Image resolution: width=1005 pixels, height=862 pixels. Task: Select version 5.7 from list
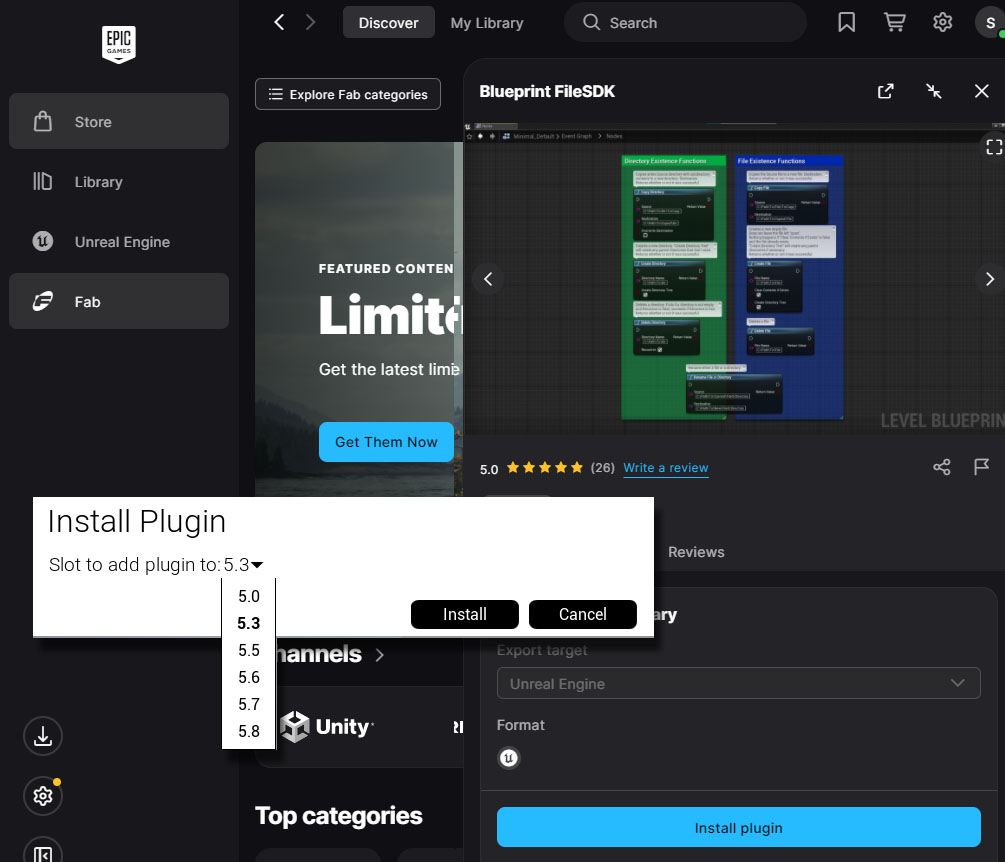(249, 704)
